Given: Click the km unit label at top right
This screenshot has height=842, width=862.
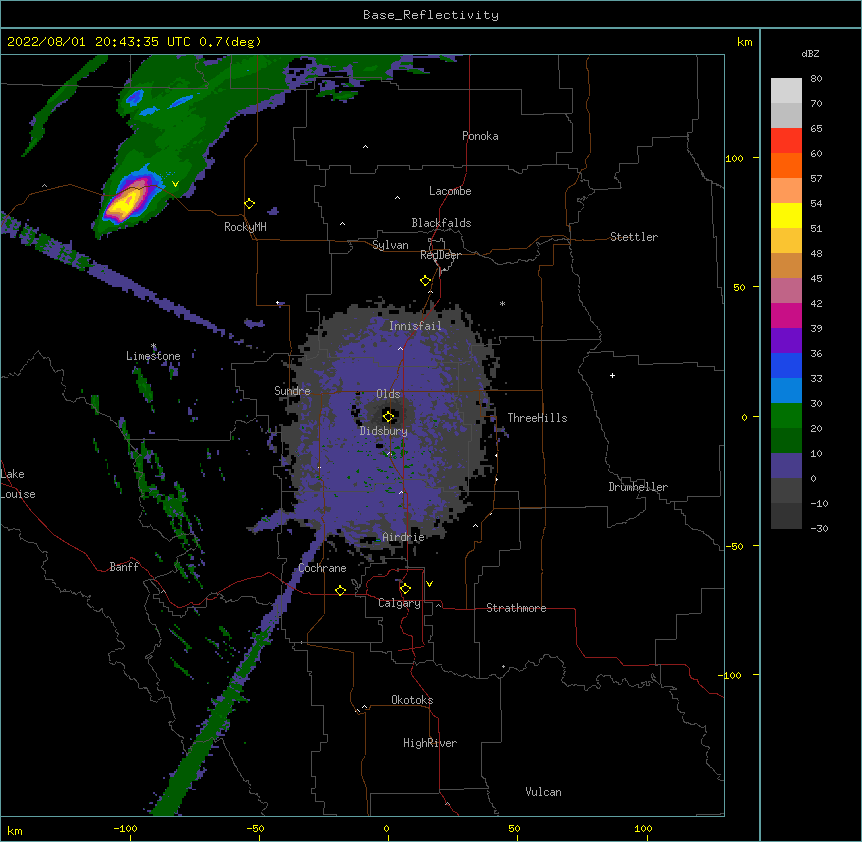Looking at the screenshot, I should [744, 42].
